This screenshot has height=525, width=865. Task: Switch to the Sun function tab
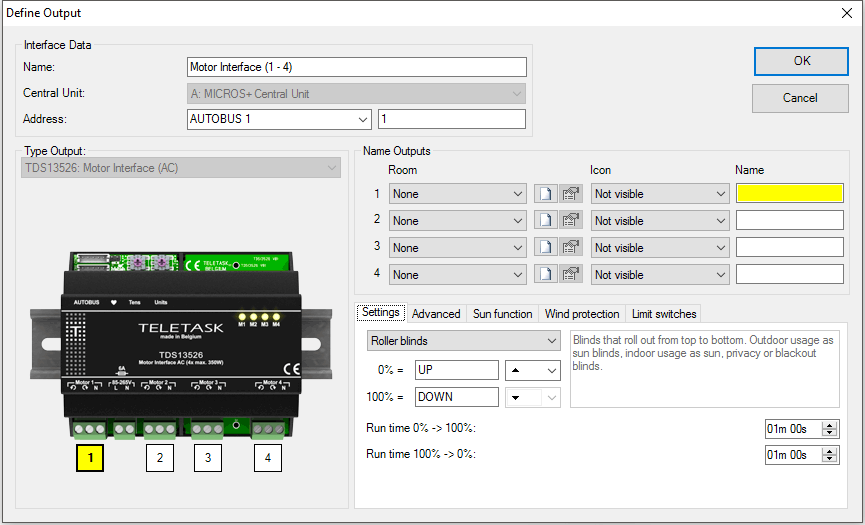pos(502,314)
